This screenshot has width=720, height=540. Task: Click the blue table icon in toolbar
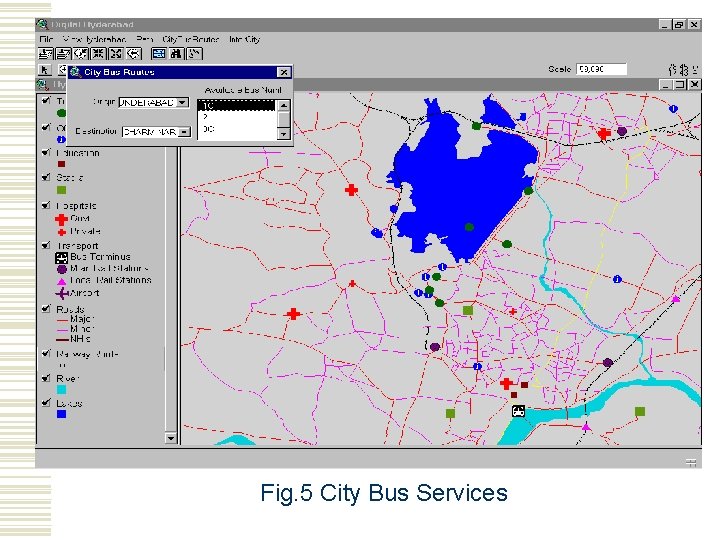(158, 54)
